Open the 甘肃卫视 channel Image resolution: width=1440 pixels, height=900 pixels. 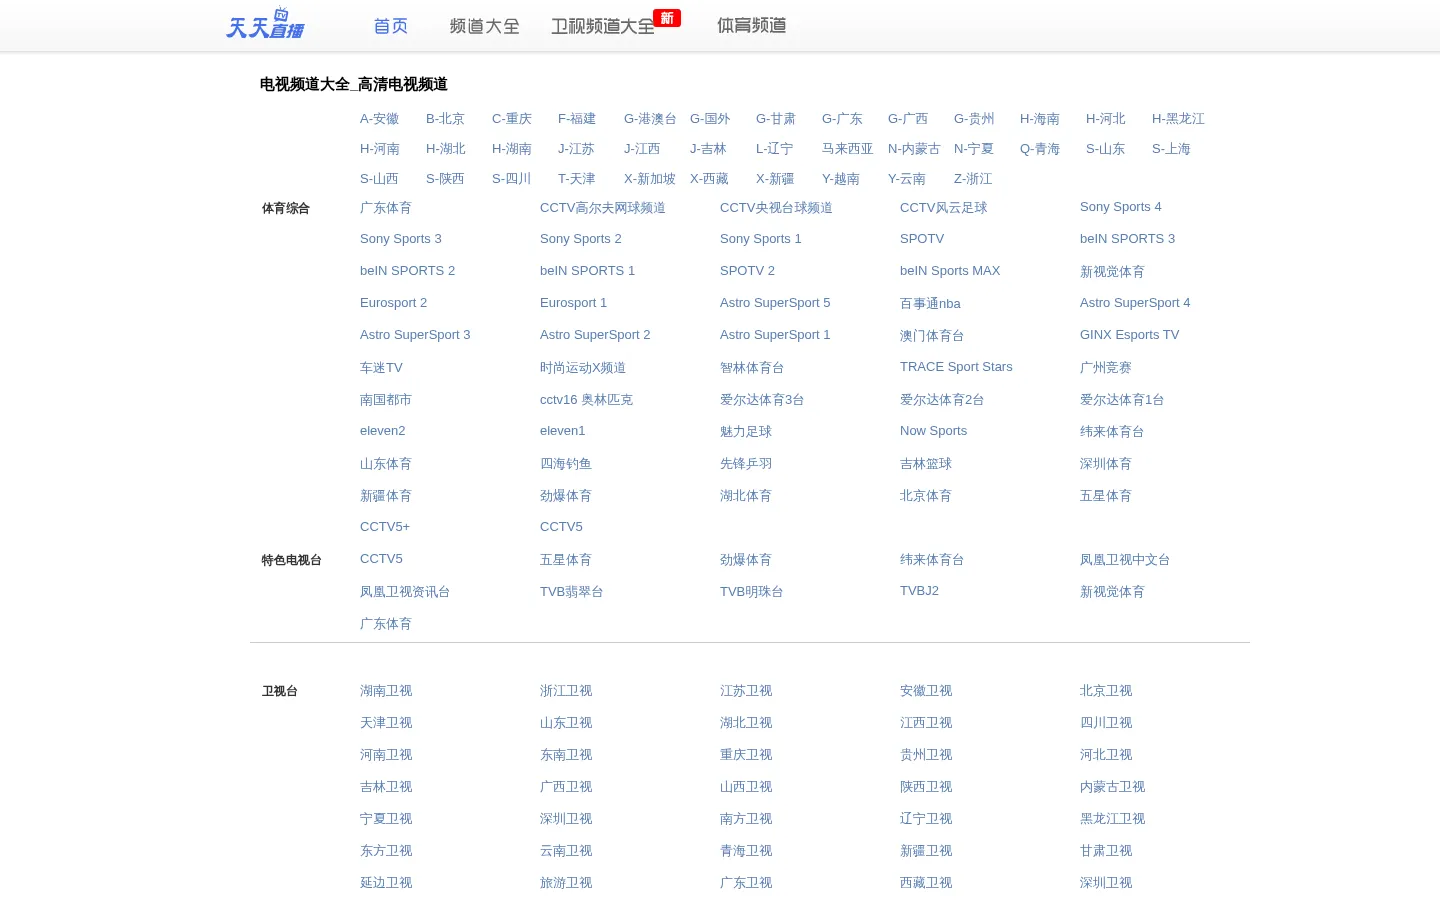[x=1106, y=851]
